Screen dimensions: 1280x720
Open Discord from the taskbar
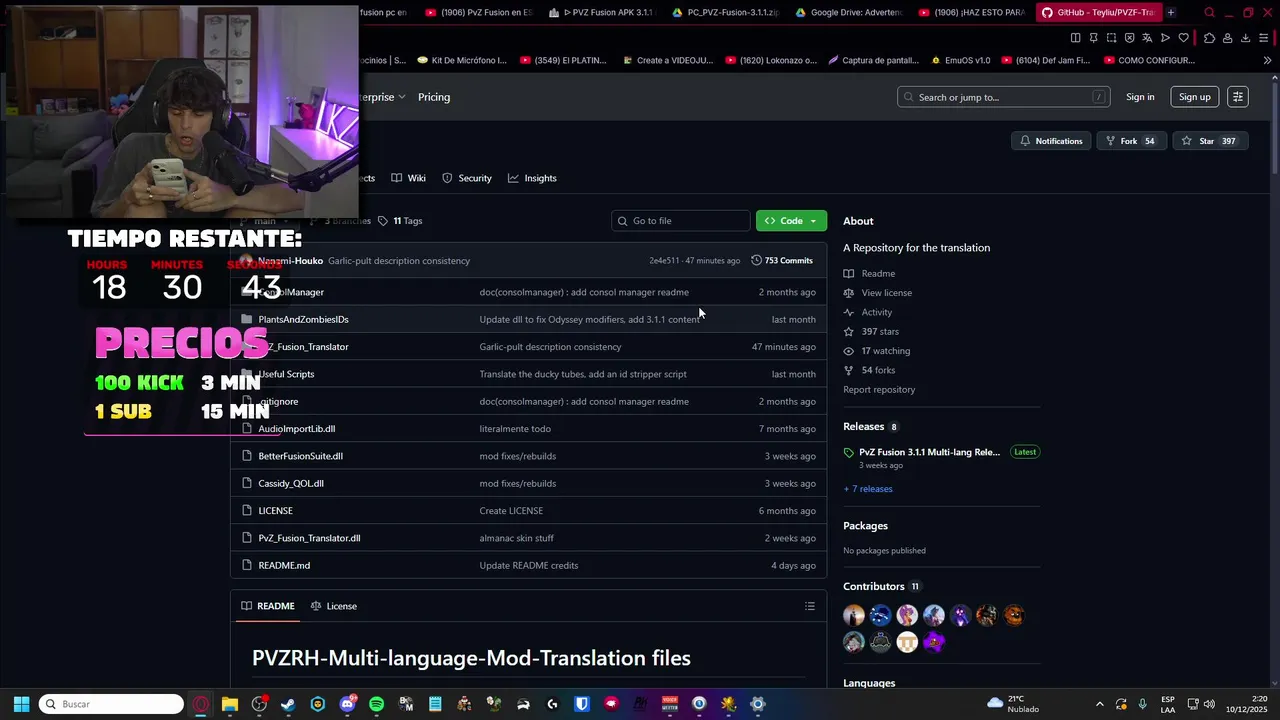347,704
